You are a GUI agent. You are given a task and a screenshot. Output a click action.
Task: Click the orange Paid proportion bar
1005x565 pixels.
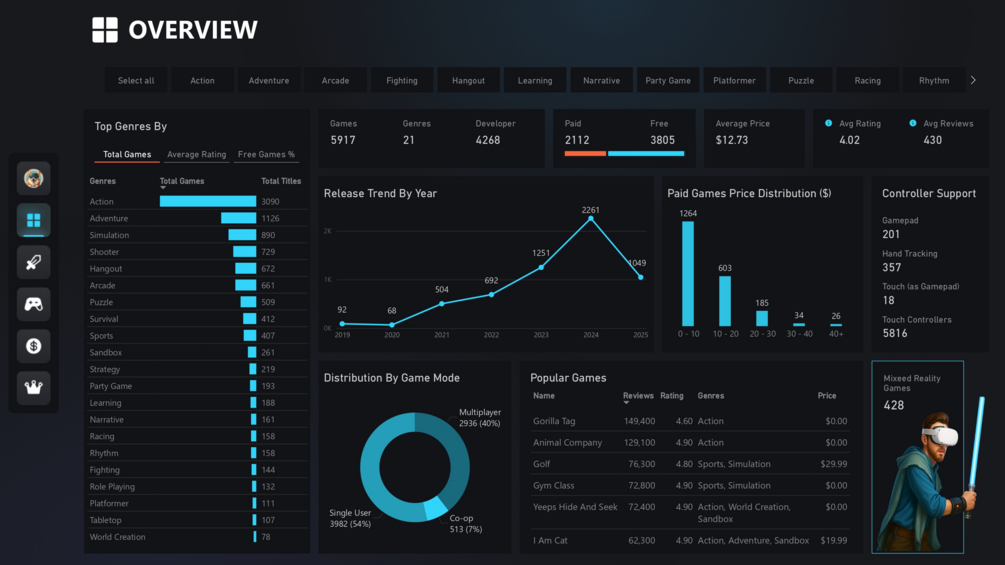585,154
